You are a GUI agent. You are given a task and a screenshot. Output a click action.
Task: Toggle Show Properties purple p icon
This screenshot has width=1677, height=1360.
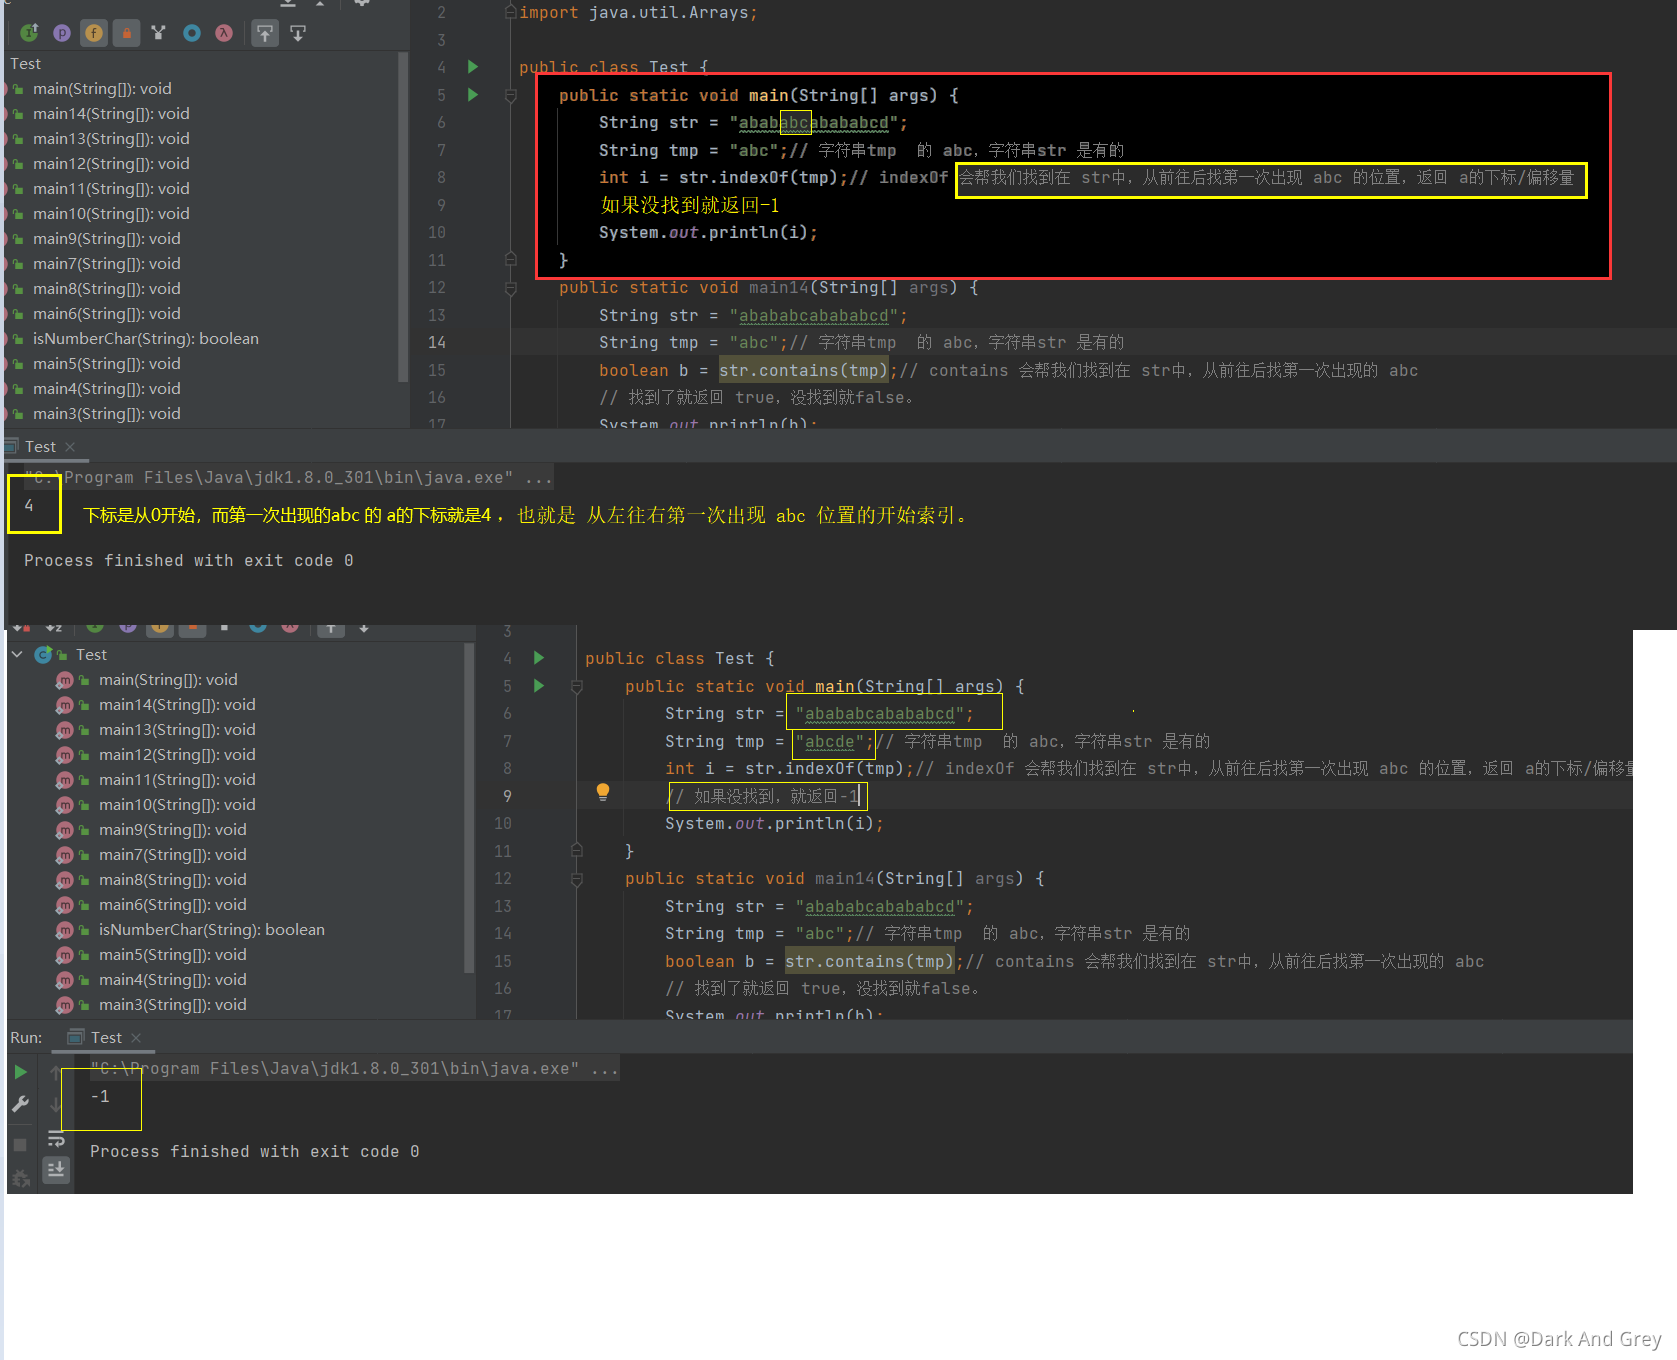62,33
